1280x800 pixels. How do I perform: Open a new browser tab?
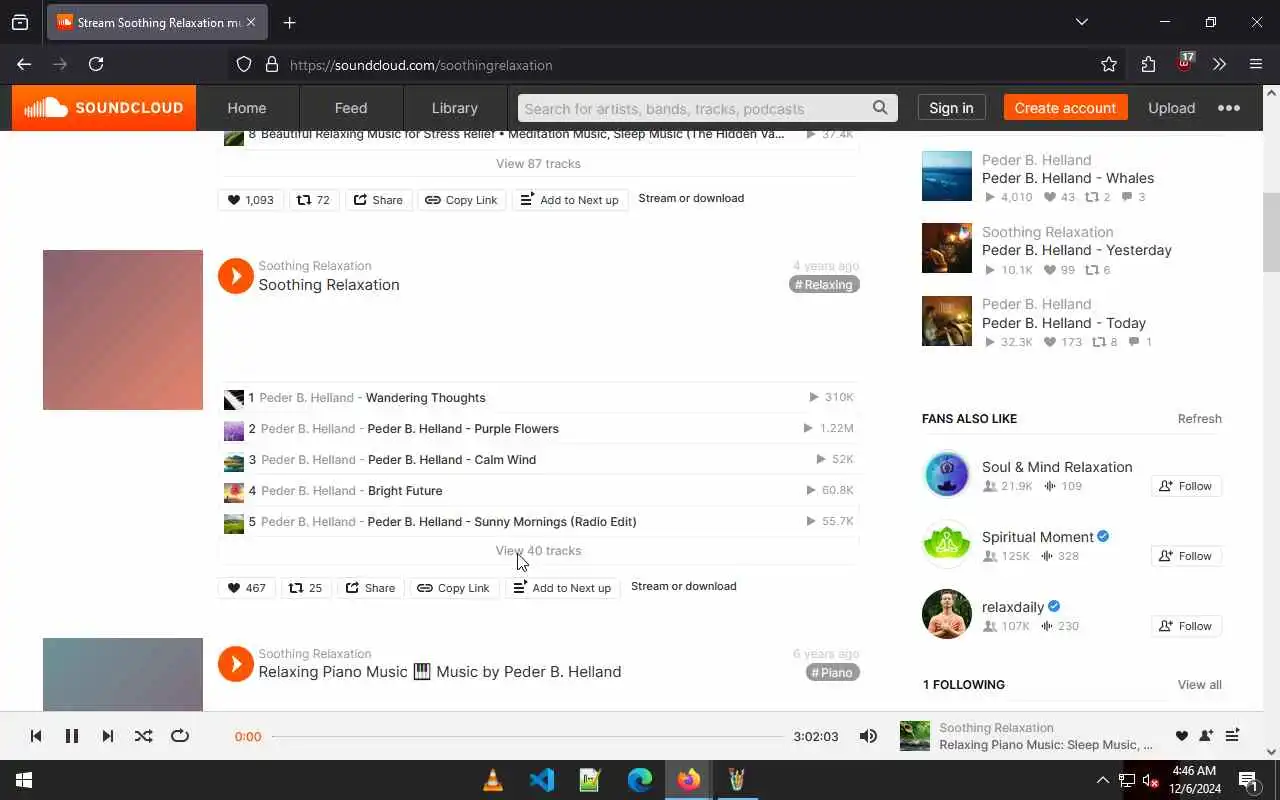[289, 22]
